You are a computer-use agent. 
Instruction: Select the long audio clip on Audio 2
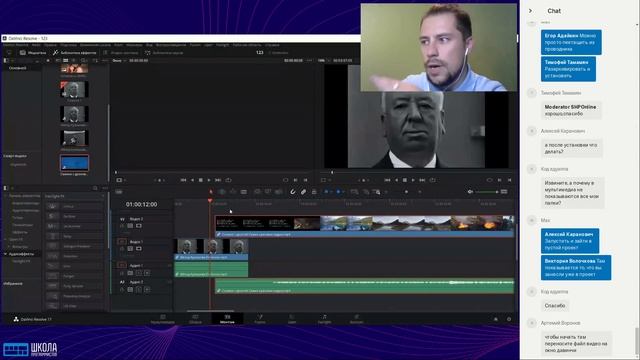(x=364, y=286)
